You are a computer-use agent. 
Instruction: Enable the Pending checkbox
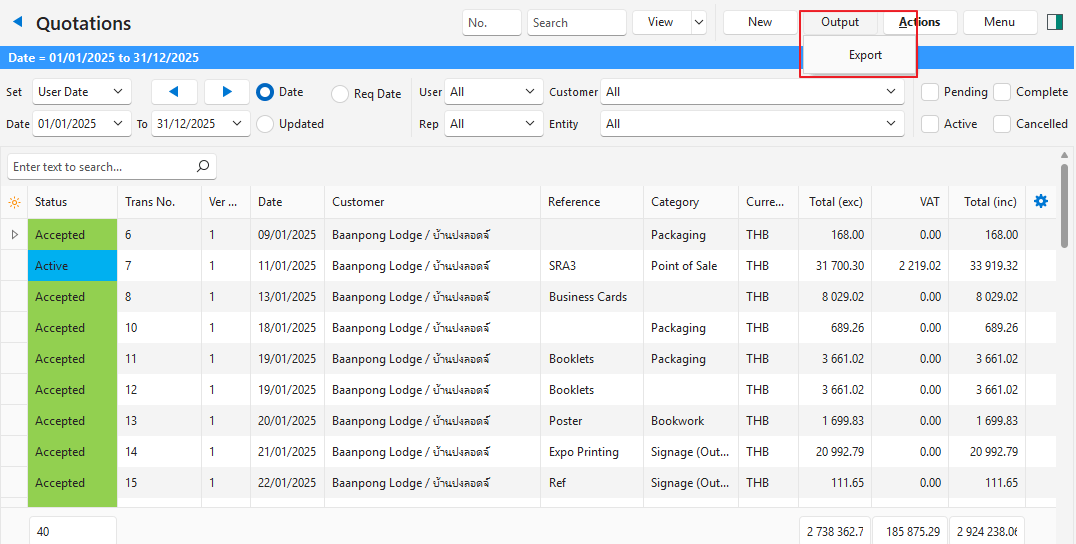[930, 92]
